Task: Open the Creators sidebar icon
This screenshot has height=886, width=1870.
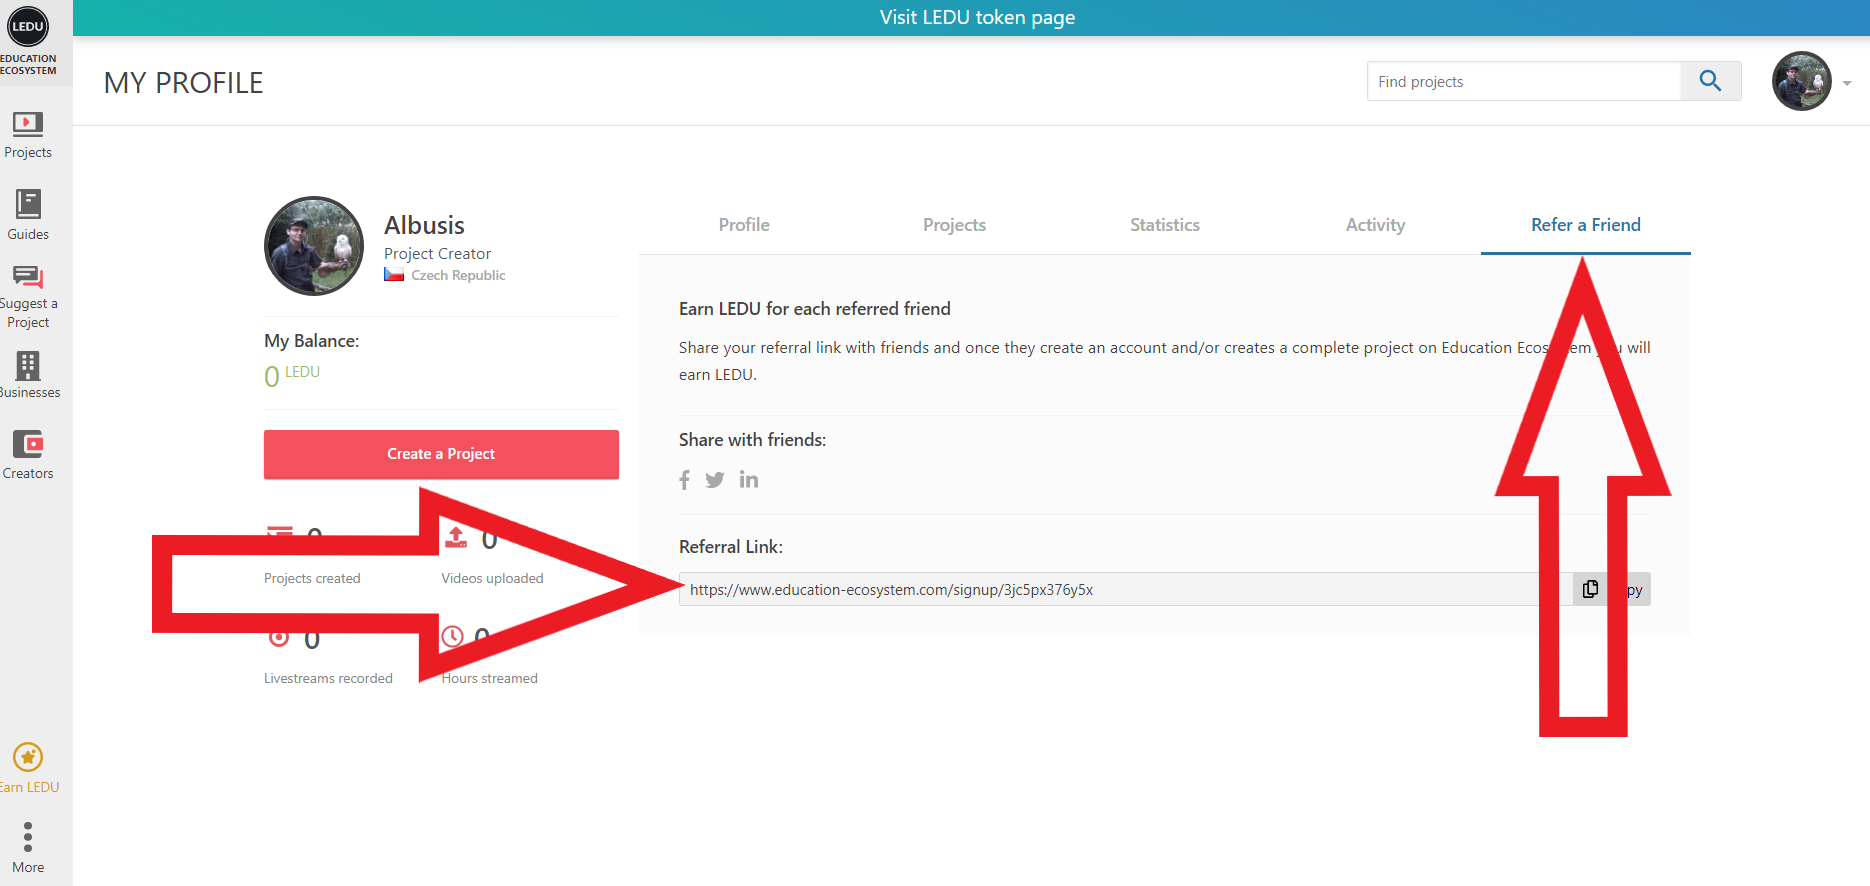Action: click(x=28, y=443)
